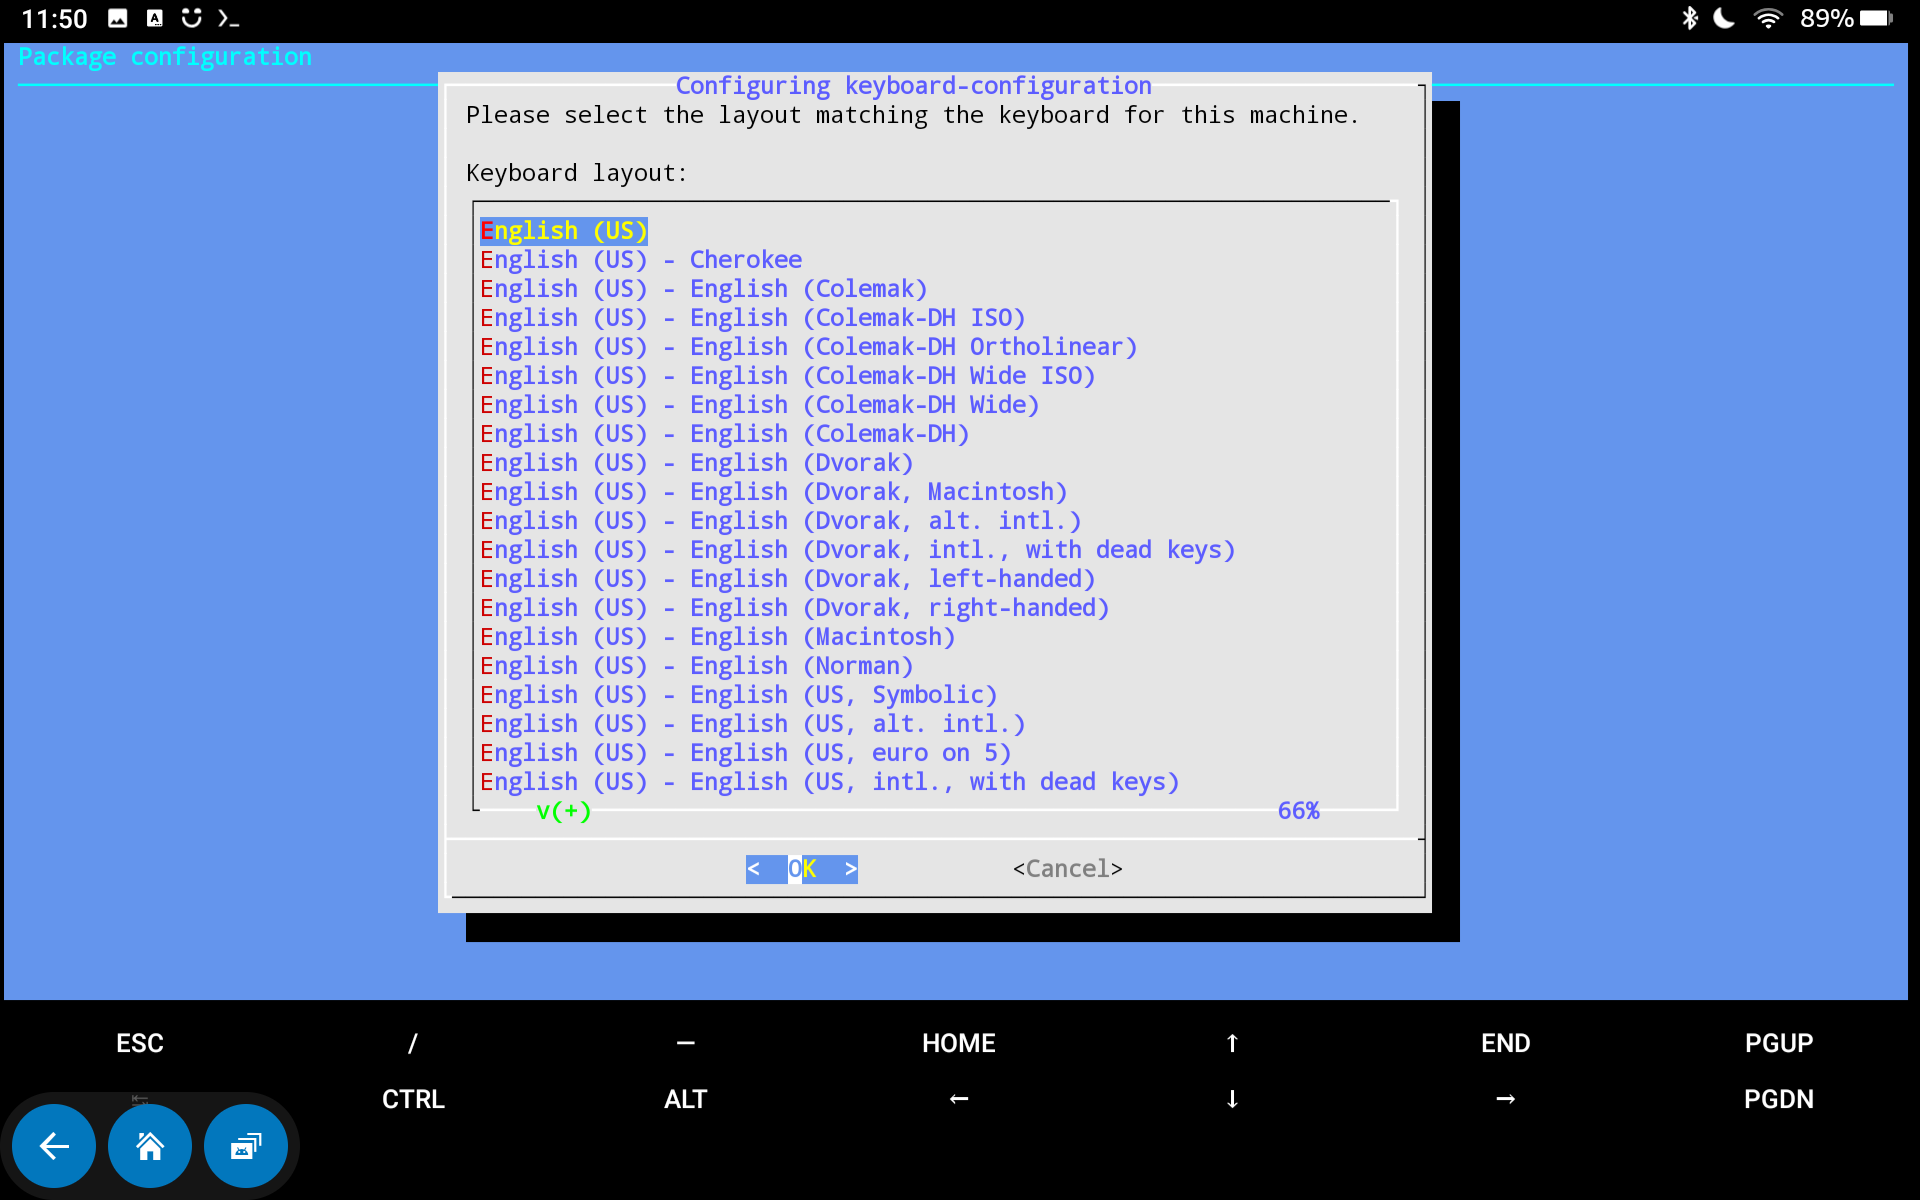The image size is (1920, 1200).
Task: Tap the slash extra key
Action: (x=413, y=1043)
